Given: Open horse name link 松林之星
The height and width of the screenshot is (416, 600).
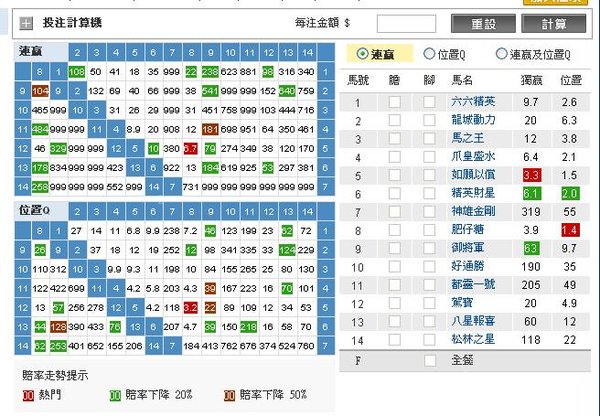Looking at the screenshot, I should 473,339.
